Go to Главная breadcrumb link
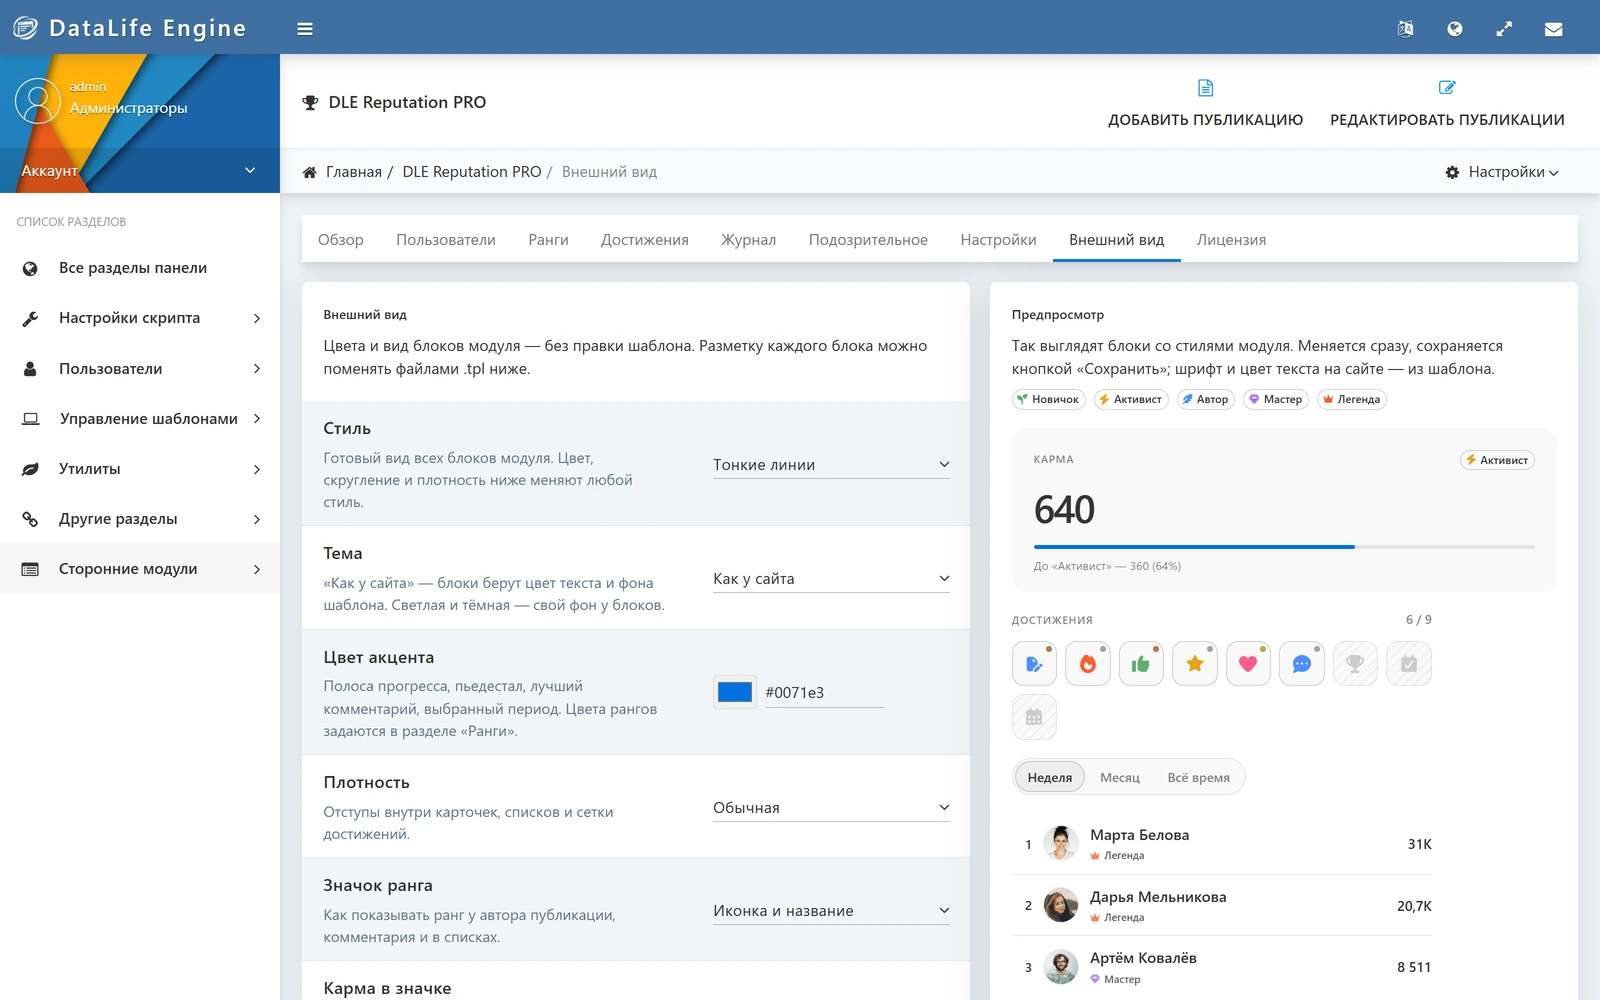This screenshot has width=1600, height=1000. click(x=353, y=172)
